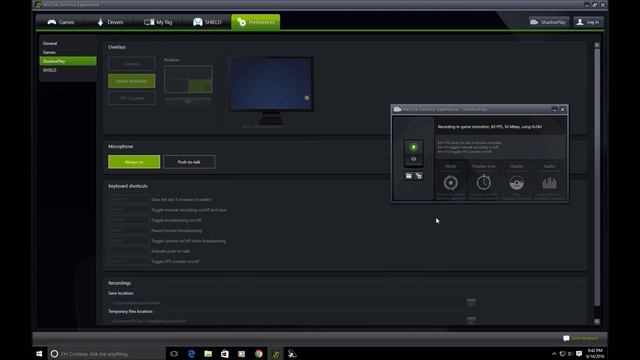Set microphone to Always on

tap(134, 162)
